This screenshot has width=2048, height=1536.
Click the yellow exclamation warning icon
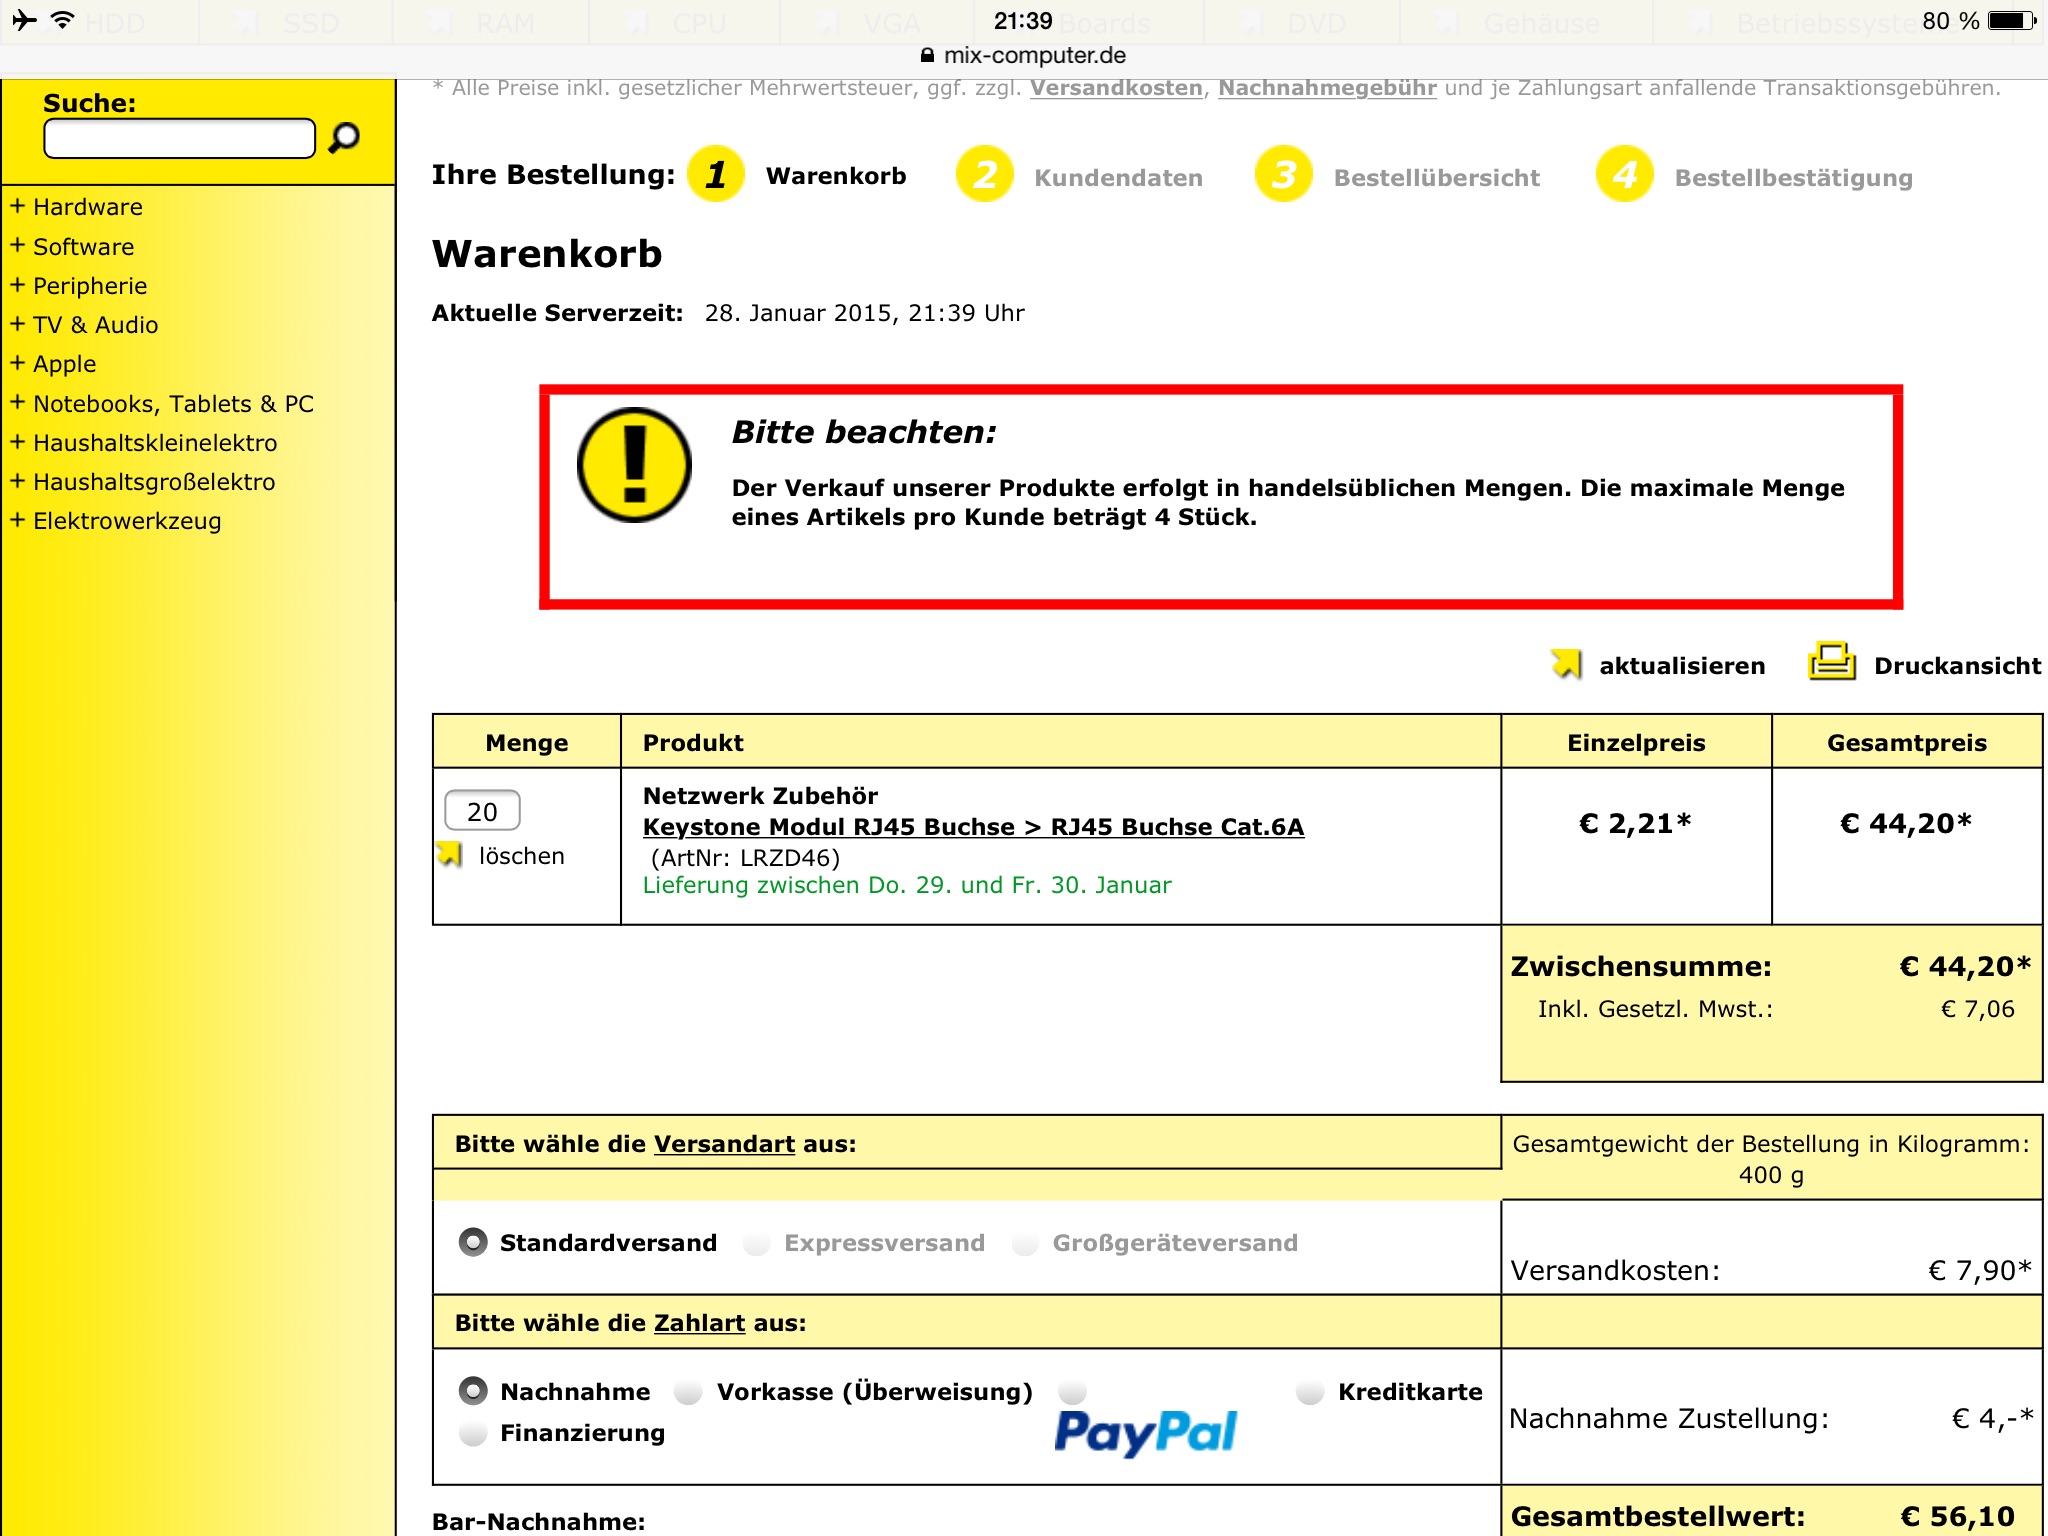click(634, 465)
